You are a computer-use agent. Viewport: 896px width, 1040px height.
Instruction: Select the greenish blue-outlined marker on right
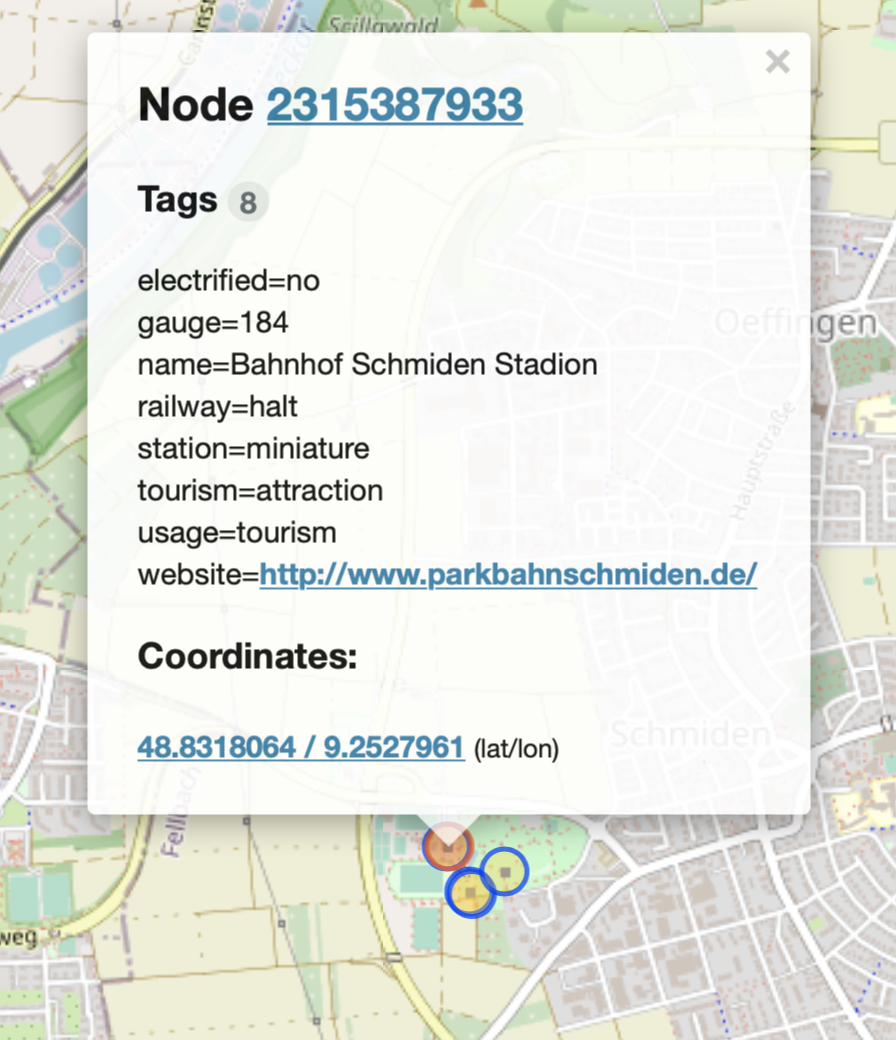[506, 872]
